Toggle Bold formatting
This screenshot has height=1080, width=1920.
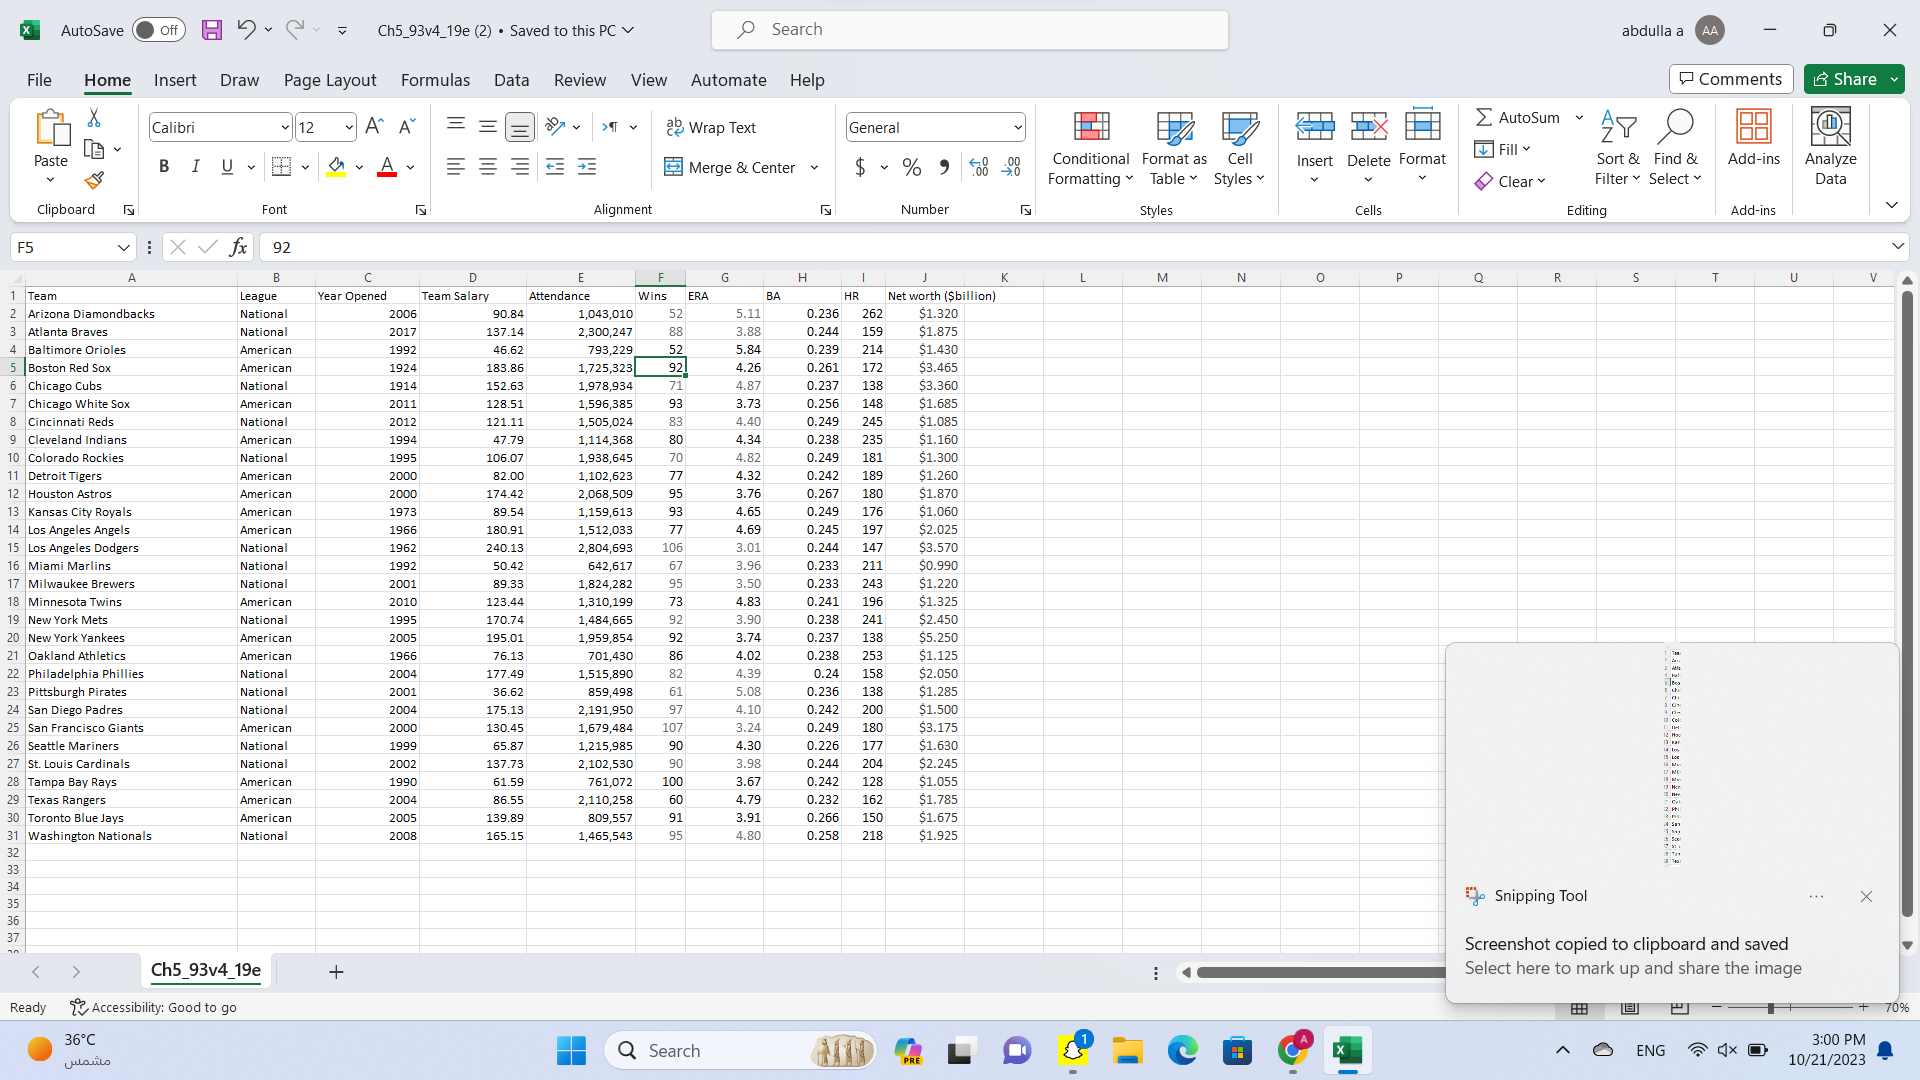coord(164,167)
